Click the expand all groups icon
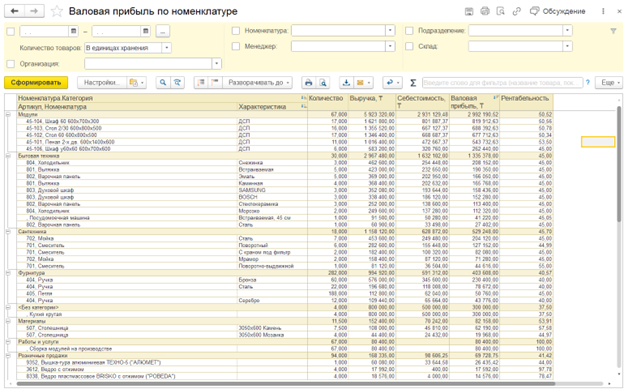The width and height of the screenshot is (624, 389). 201,82
